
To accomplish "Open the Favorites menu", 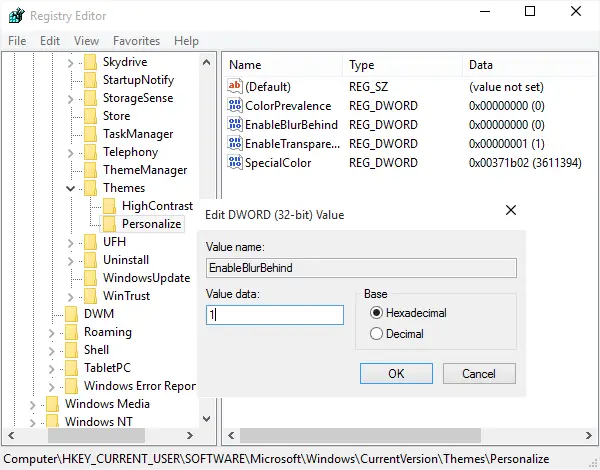I will click(x=137, y=41).
